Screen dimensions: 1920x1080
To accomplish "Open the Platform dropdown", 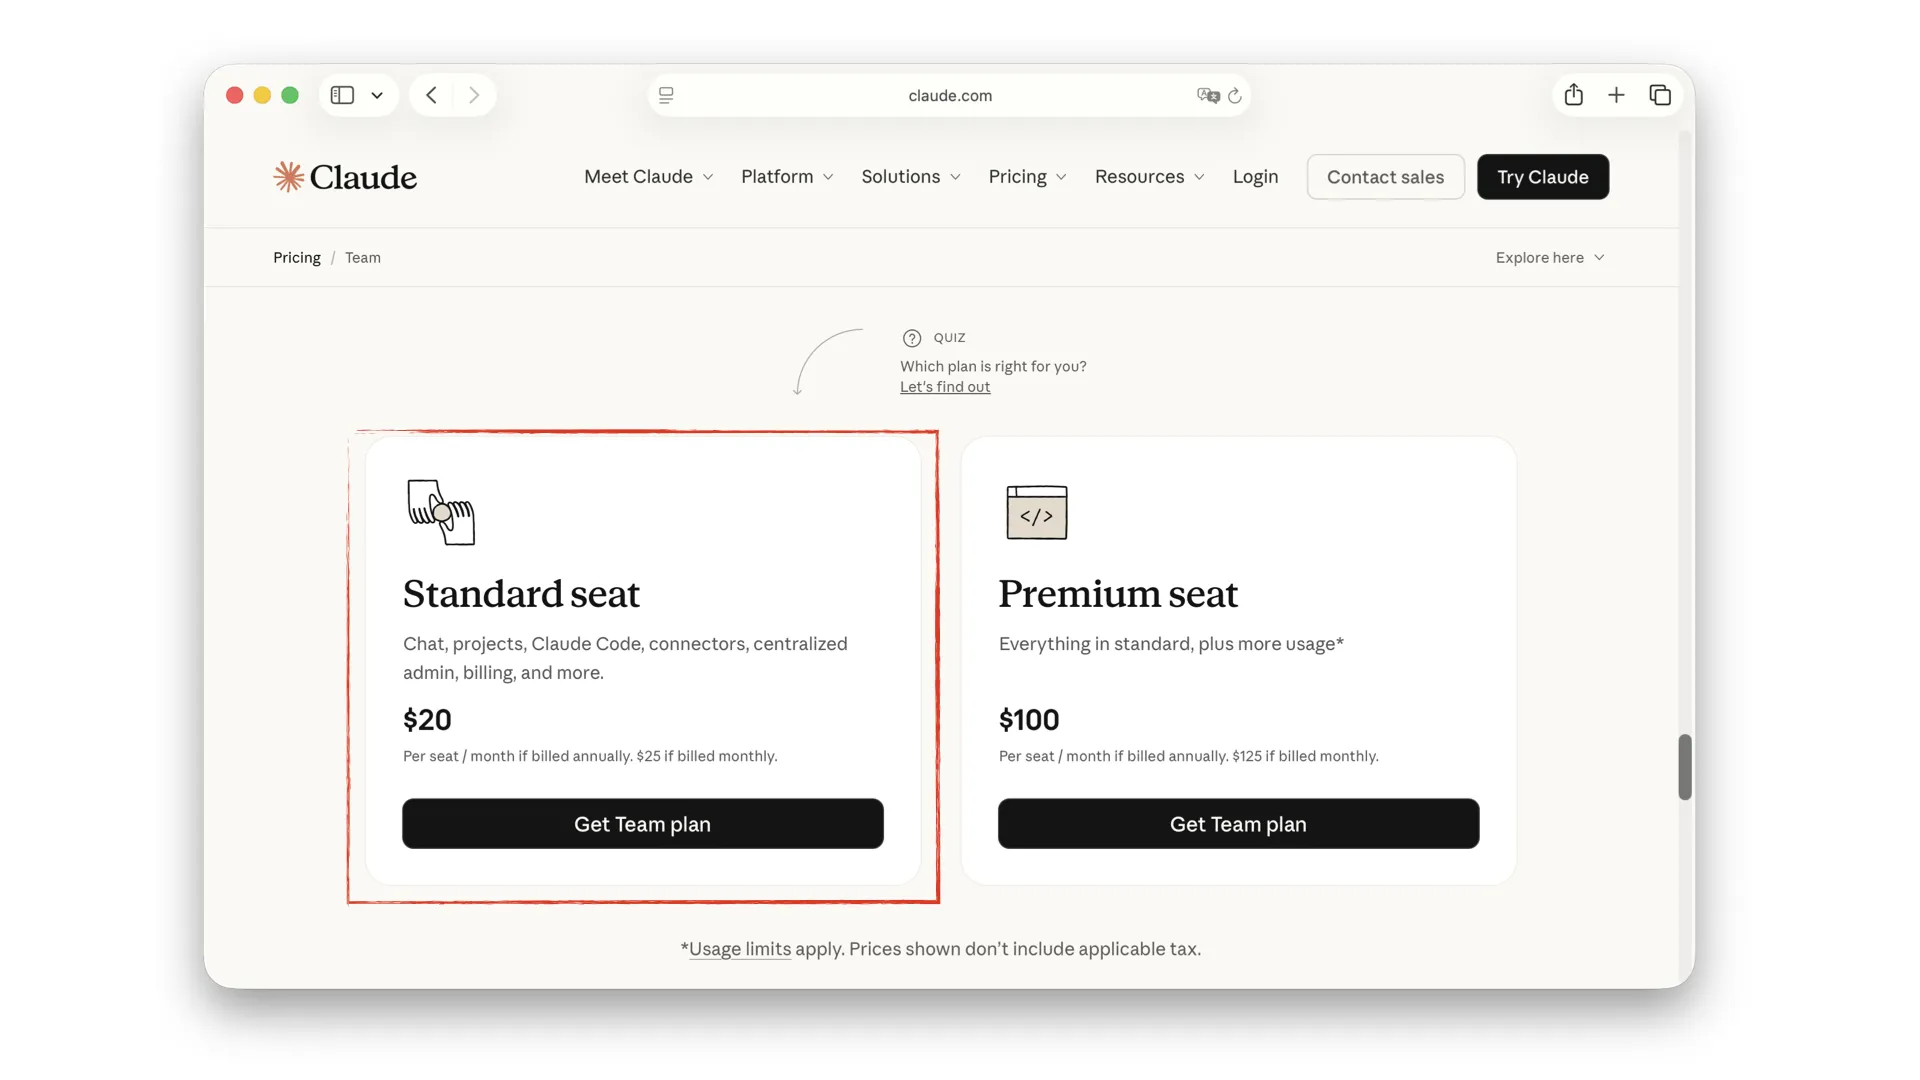I will click(x=787, y=177).
